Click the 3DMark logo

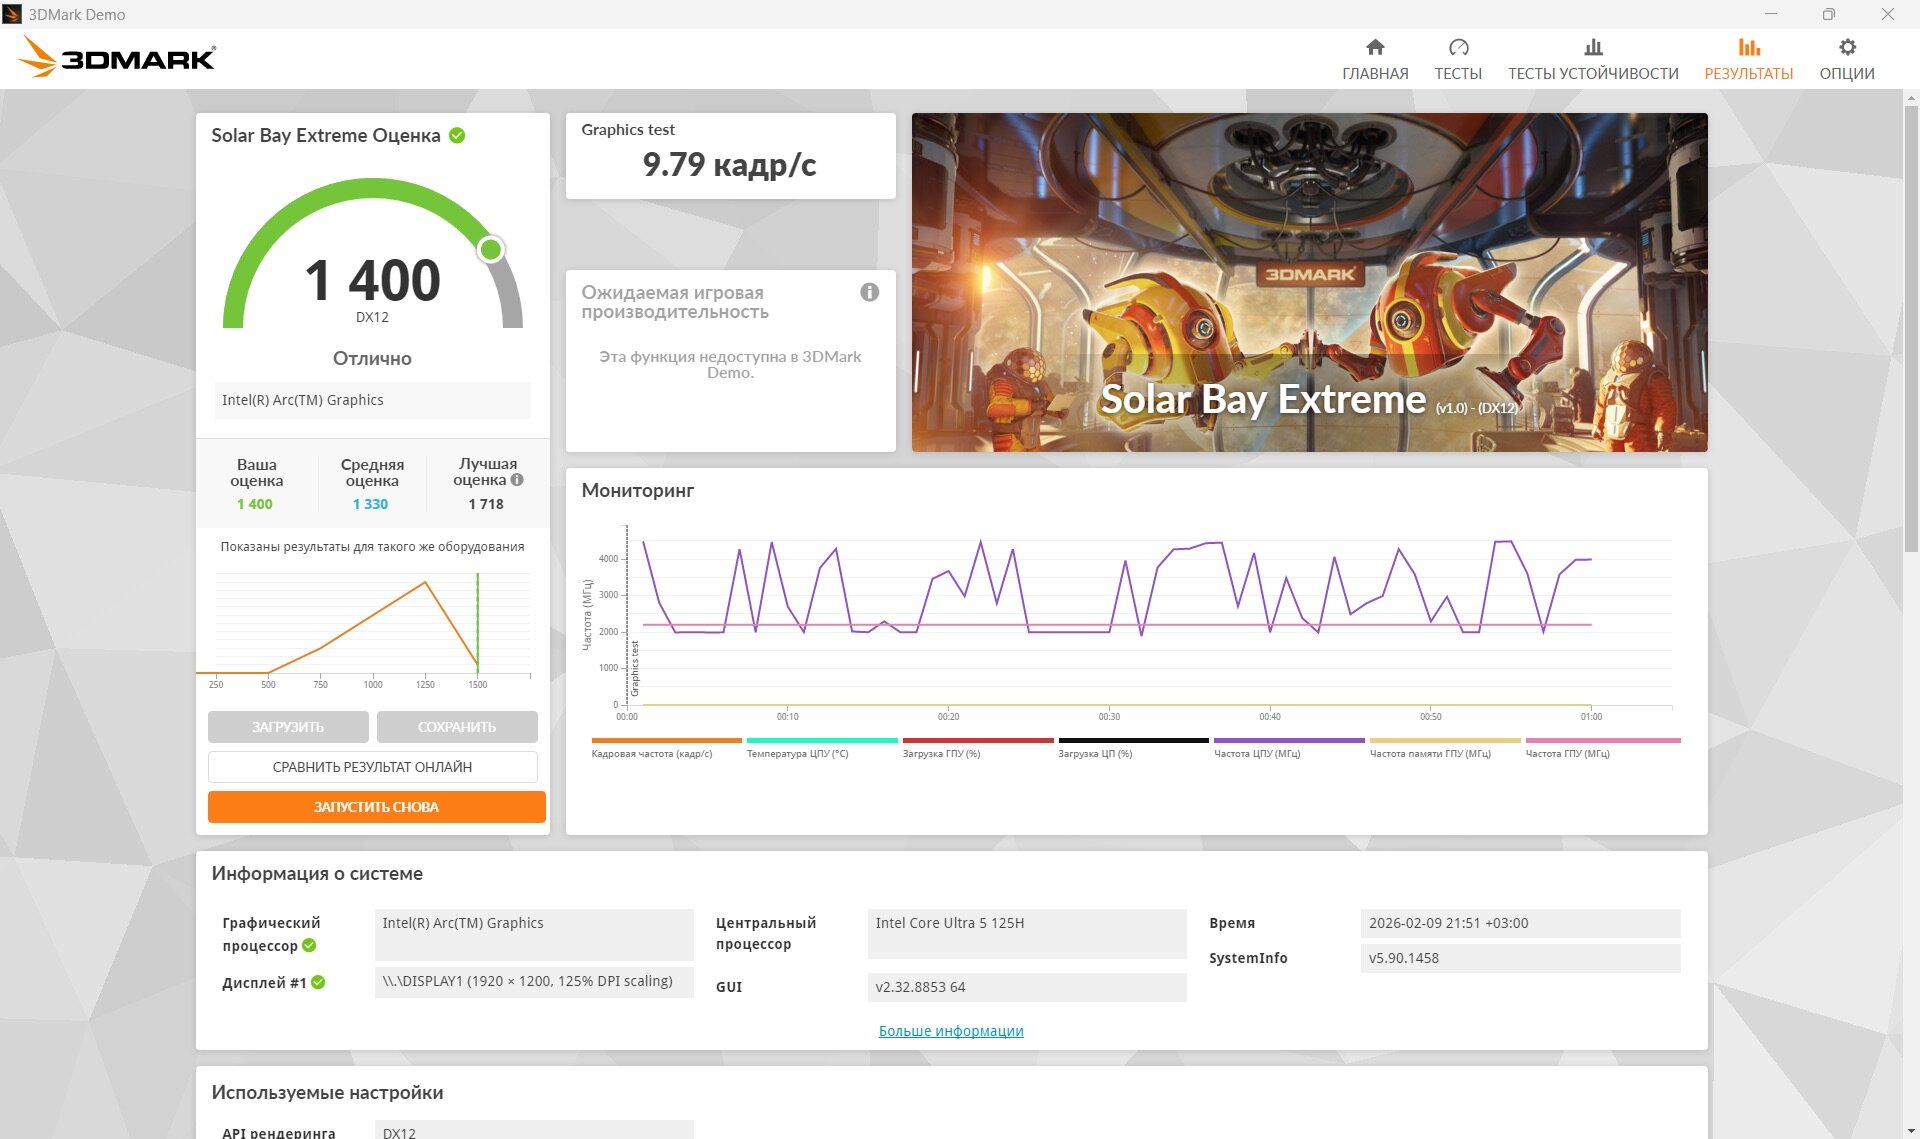click(x=117, y=58)
